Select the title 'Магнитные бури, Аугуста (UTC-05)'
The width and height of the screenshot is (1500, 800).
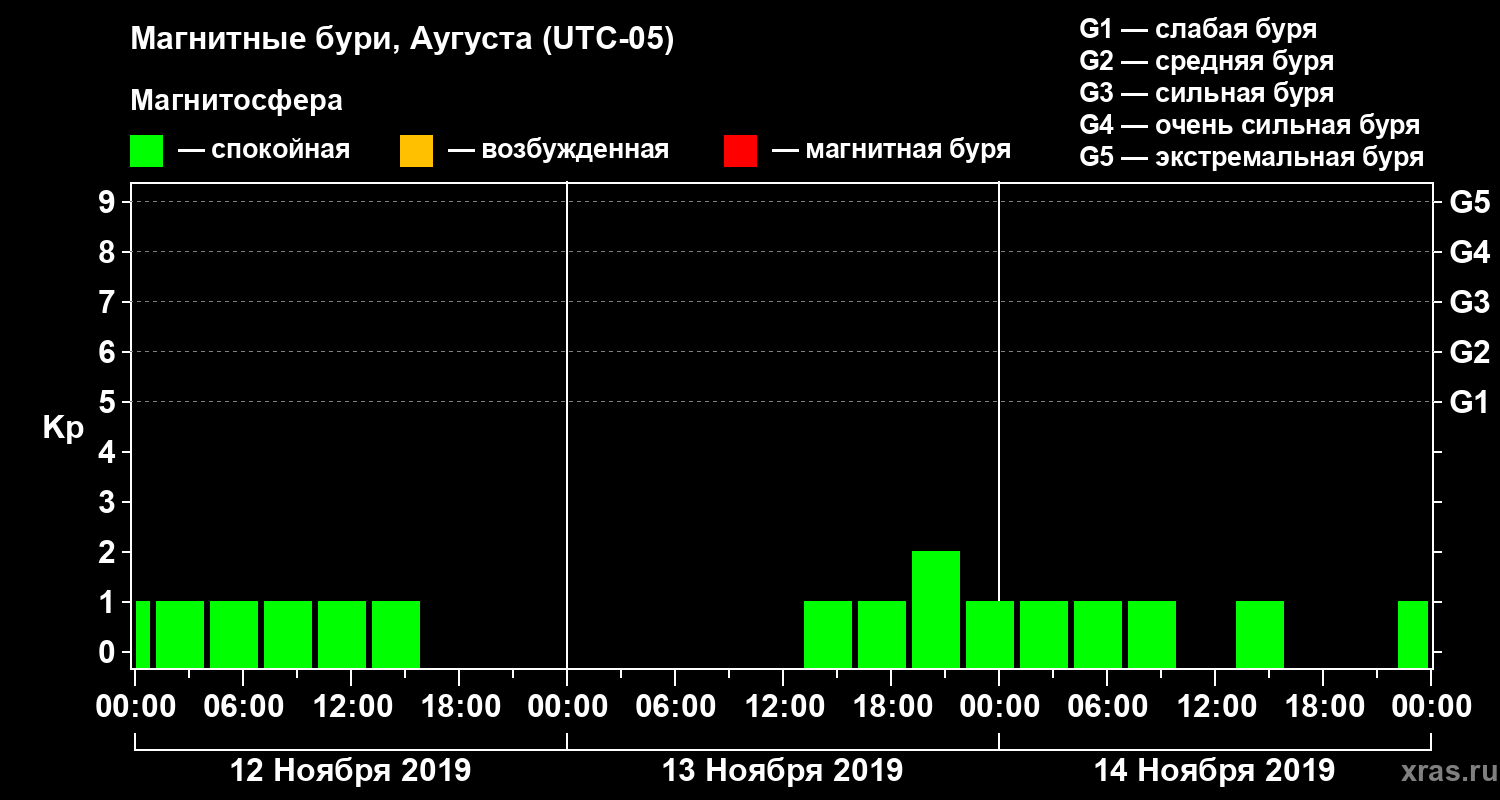click(403, 41)
